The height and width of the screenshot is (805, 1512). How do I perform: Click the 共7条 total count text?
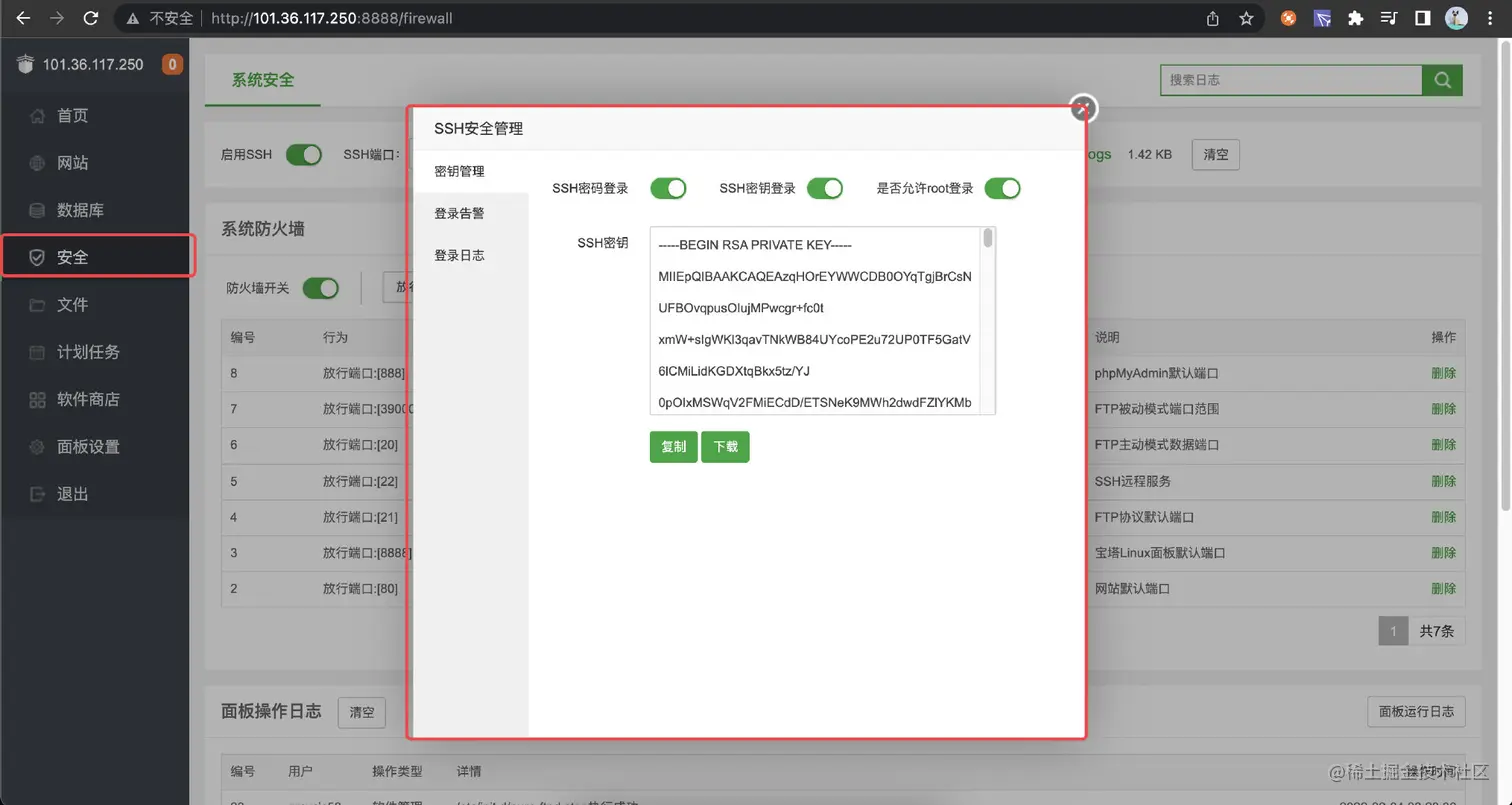pyautogui.click(x=1437, y=631)
